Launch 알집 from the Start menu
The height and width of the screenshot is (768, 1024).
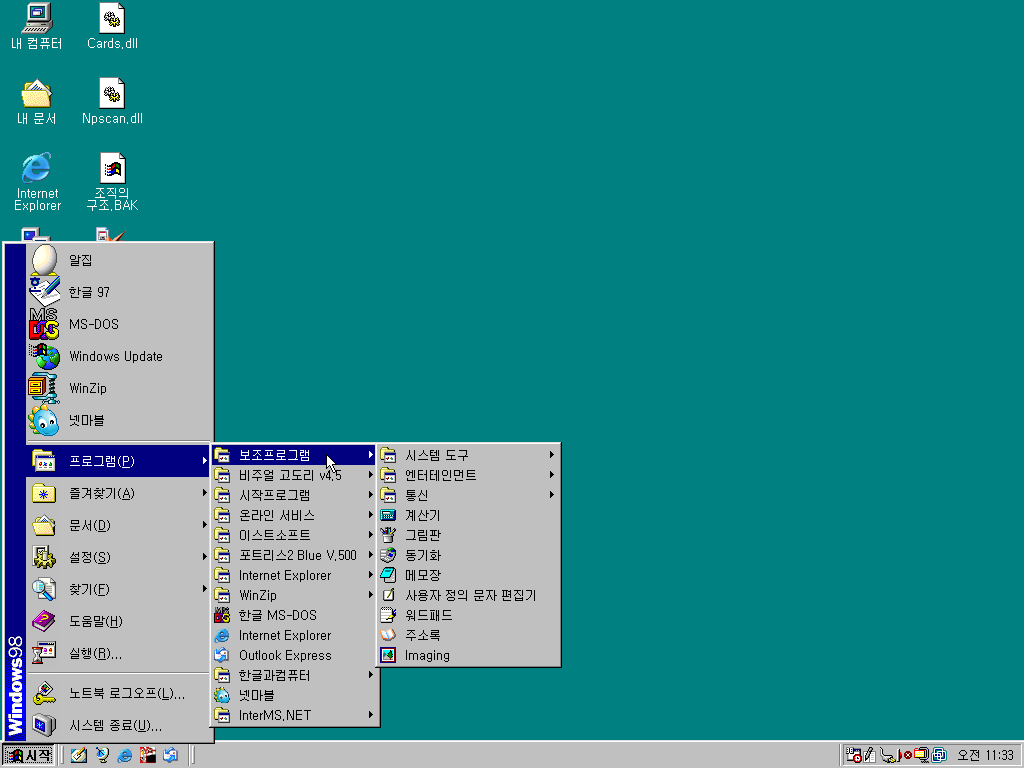click(x=120, y=260)
